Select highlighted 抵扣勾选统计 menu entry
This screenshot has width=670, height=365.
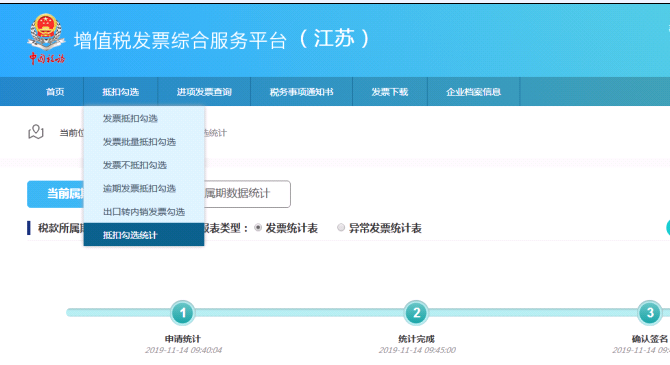coord(144,235)
